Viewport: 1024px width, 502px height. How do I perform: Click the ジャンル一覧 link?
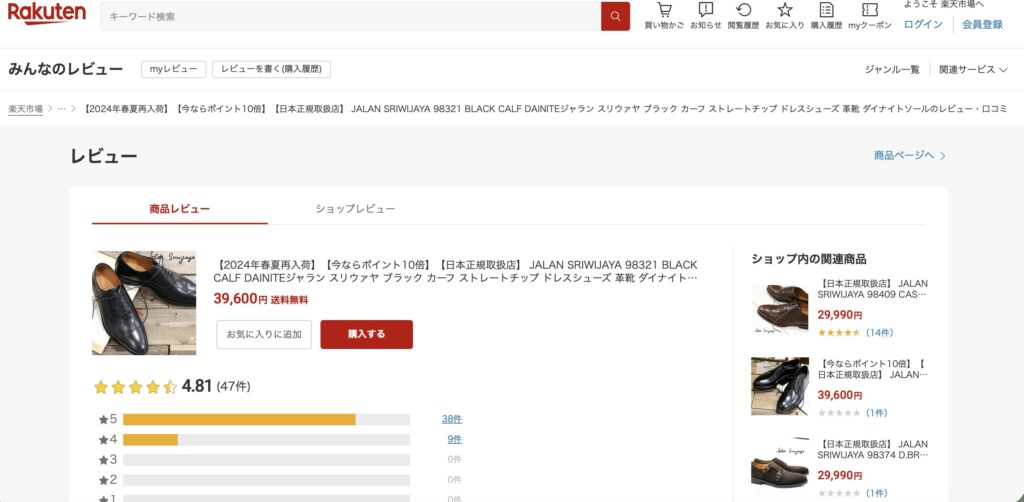click(x=892, y=69)
